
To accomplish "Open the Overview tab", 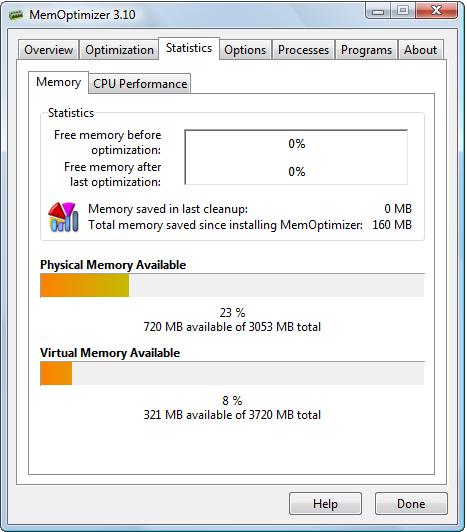I will (x=49, y=50).
